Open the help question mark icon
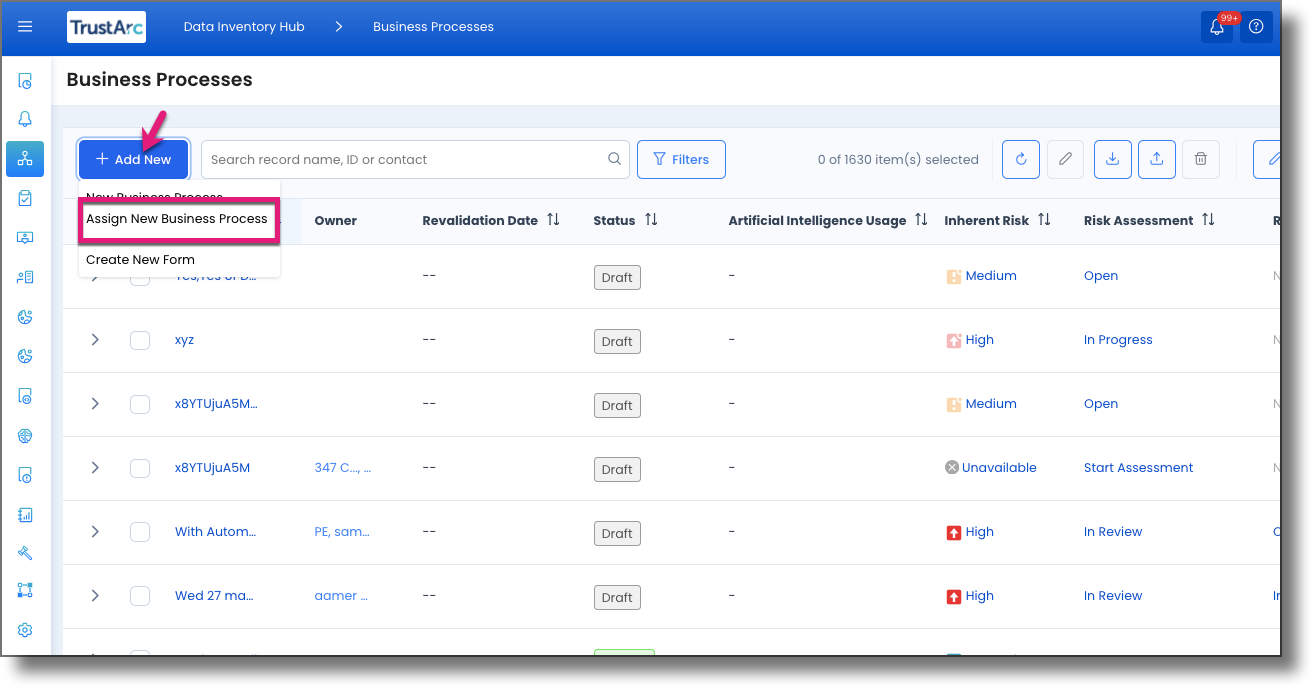 (x=1257, y=27)
